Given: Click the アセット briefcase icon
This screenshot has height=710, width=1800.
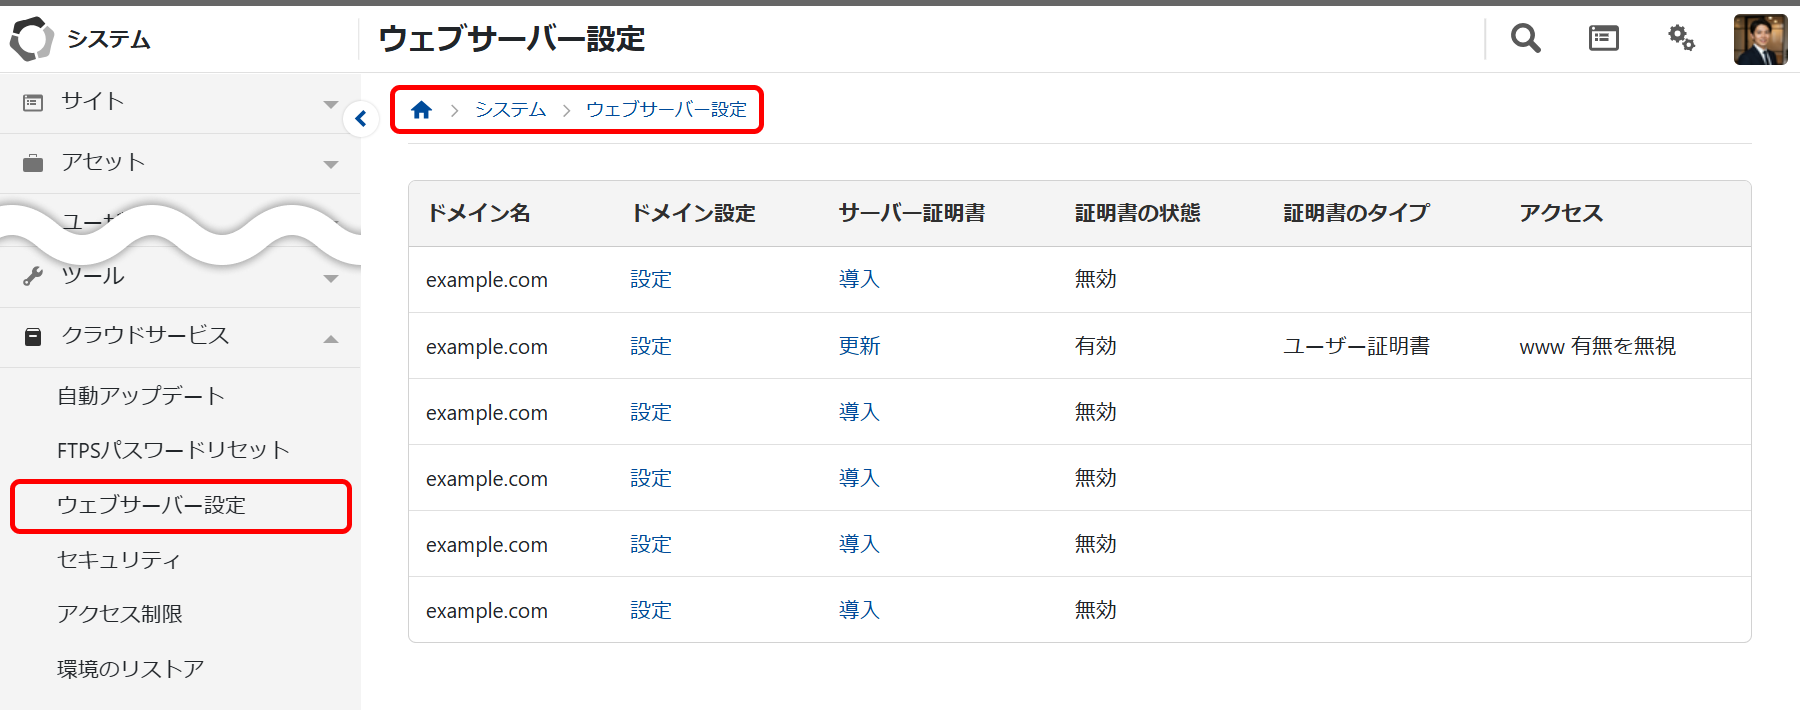Looking at the screenshot, I should [33, 163].
